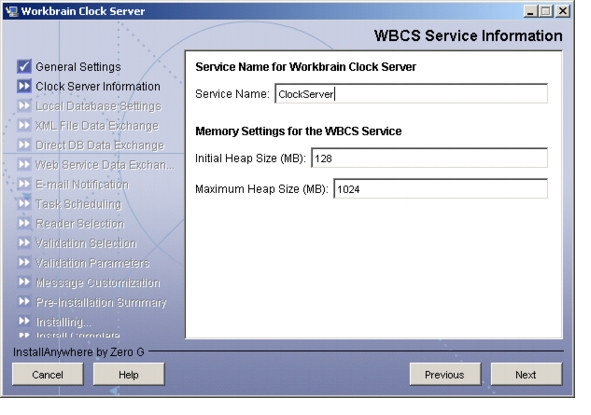Click the Pre-Installation Summary arrow icon

tap(24, 302)
